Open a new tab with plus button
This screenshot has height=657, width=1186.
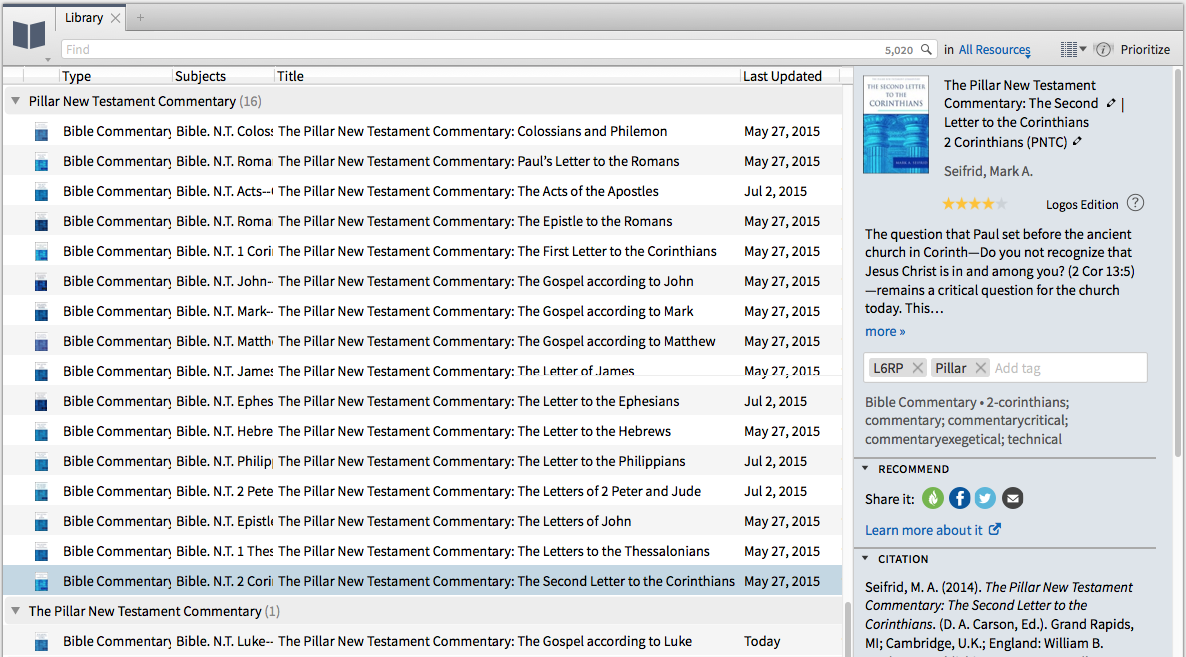[140, 17]
